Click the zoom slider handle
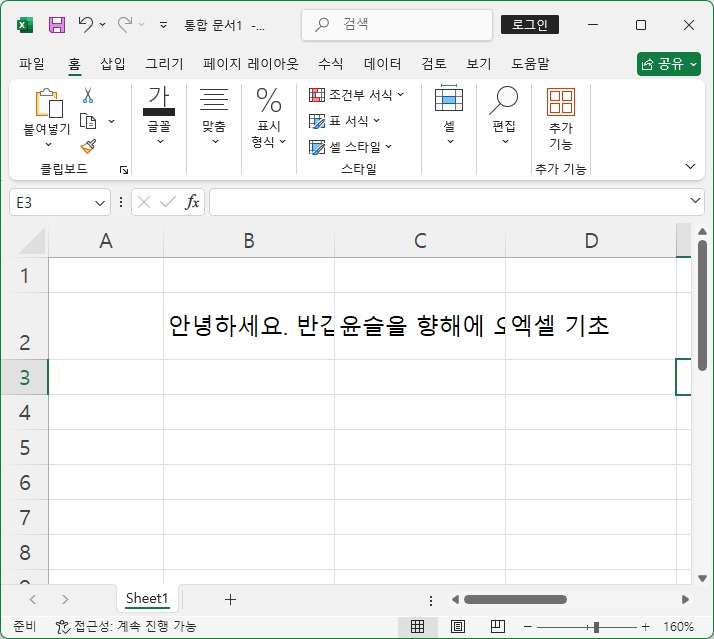Viewport: 714px width, 639px height. point(596,627)
